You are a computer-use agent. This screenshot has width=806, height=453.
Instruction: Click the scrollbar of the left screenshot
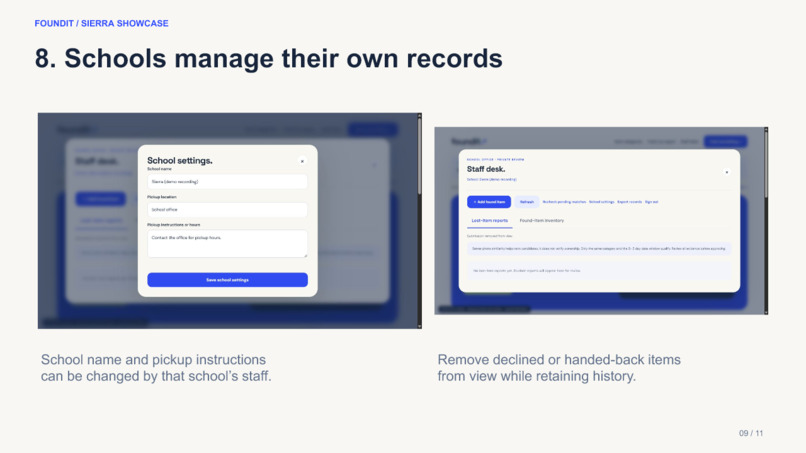[x=419, y=221]
